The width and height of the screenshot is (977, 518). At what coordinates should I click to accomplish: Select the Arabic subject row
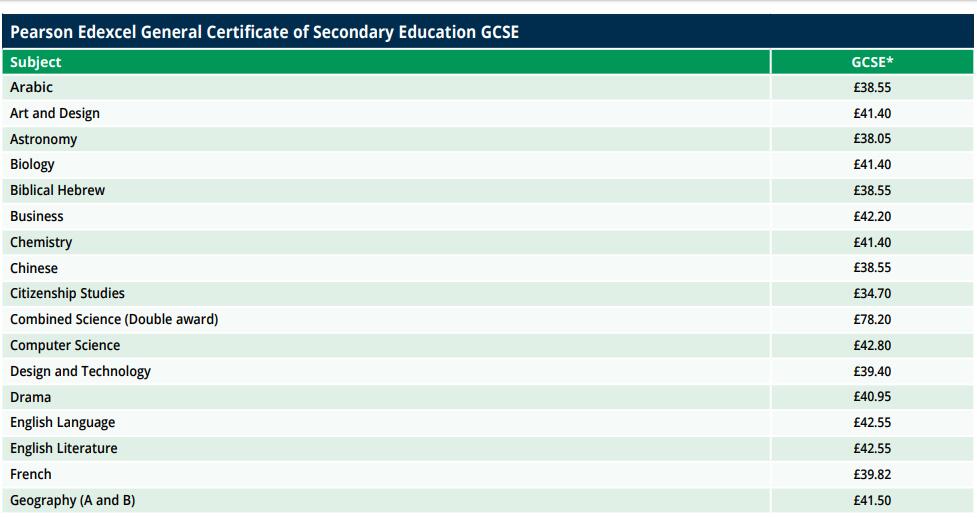[x=488, y=87]
